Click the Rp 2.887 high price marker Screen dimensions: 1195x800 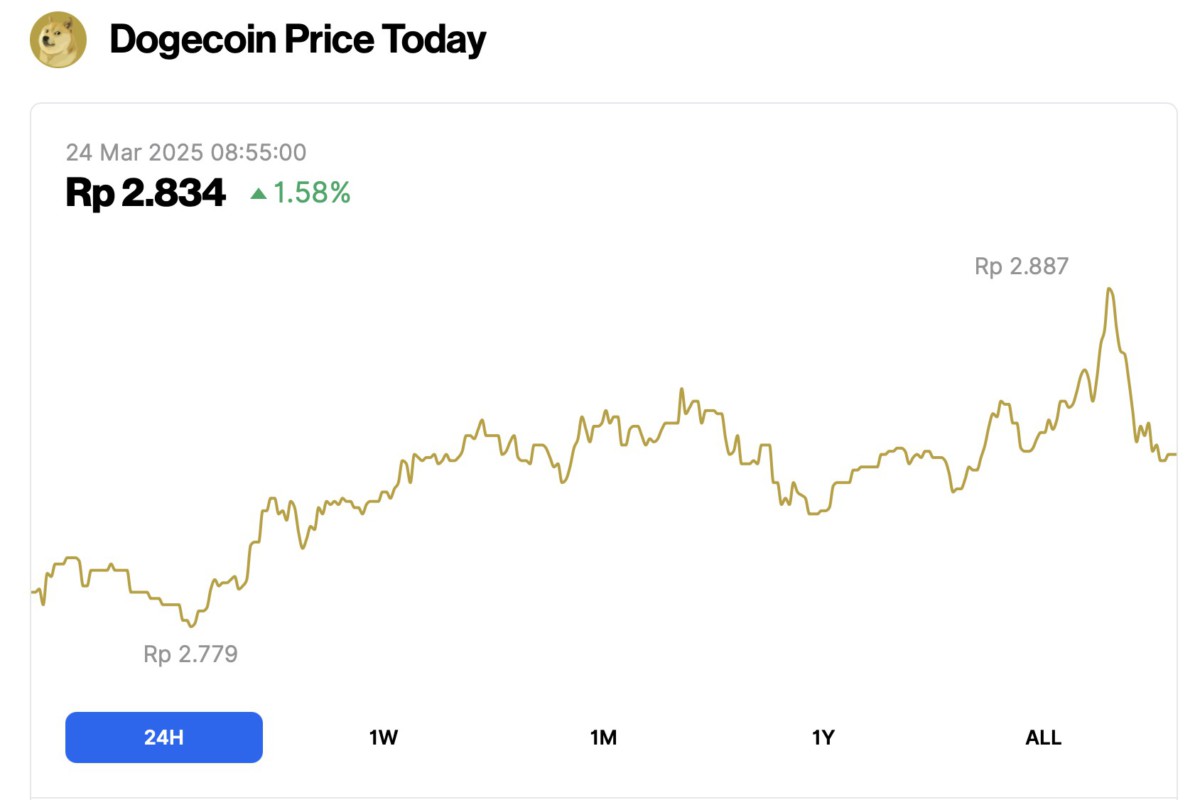pos(1021,266)
